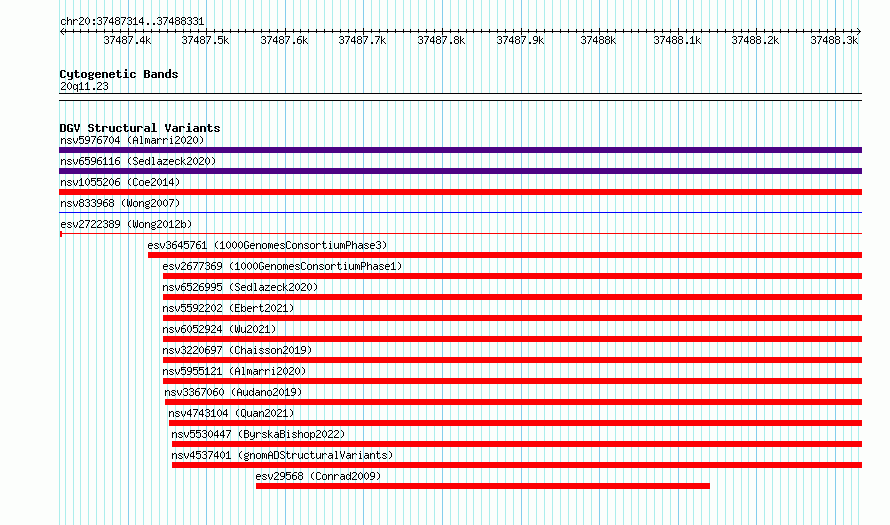Select the purple bar under nsv5976704
The height and width of the screenshot is (525, 890).
pyautogui.click(x=460, y=150)
